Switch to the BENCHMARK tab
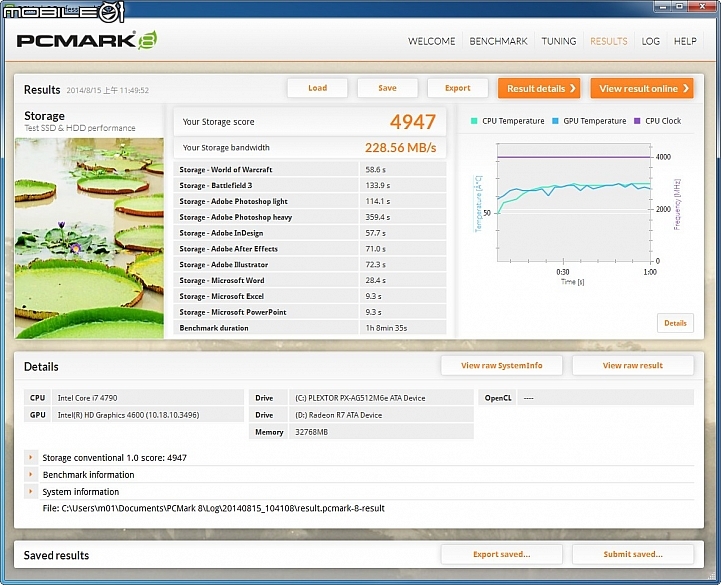This screenshot has height=585, width=721. 498,41
